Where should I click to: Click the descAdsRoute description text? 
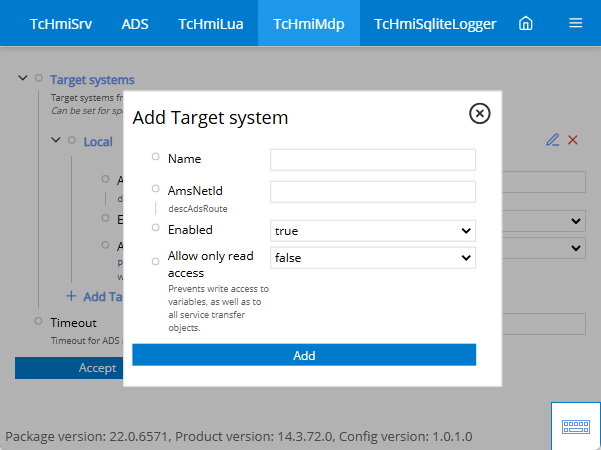(x=198, y=209)
